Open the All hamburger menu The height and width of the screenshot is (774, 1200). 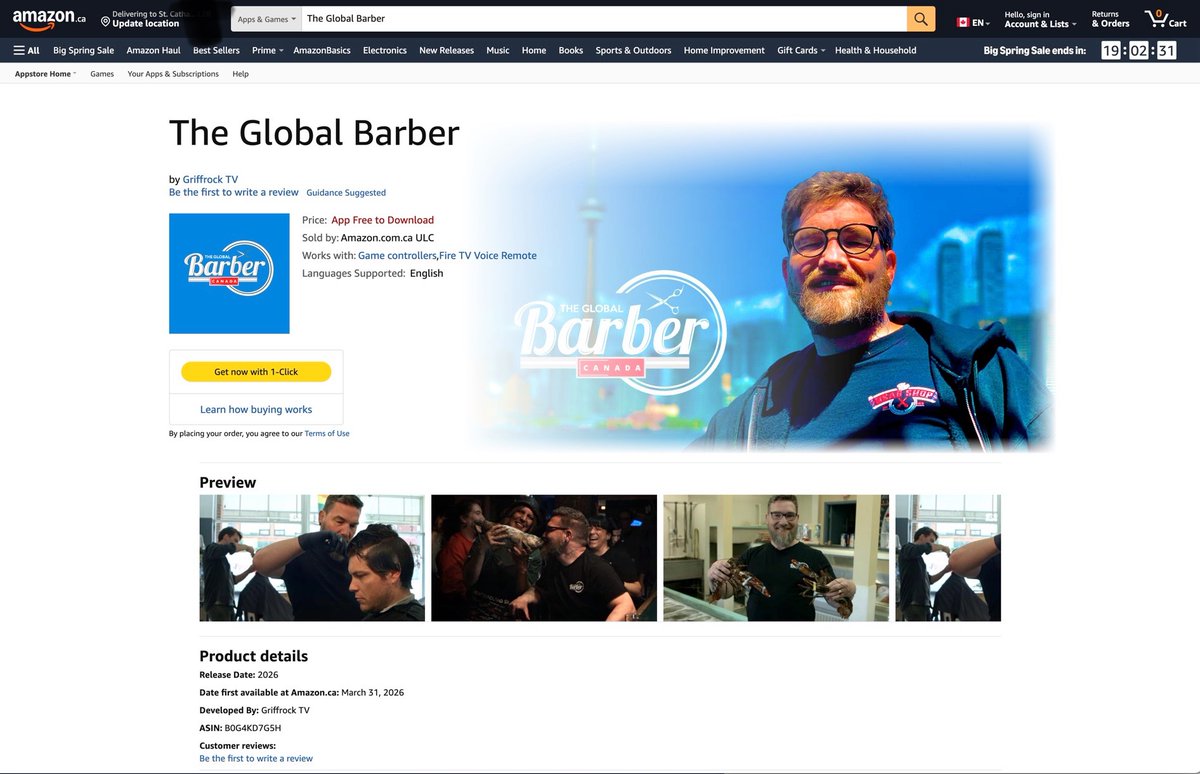tap(27, 50)
